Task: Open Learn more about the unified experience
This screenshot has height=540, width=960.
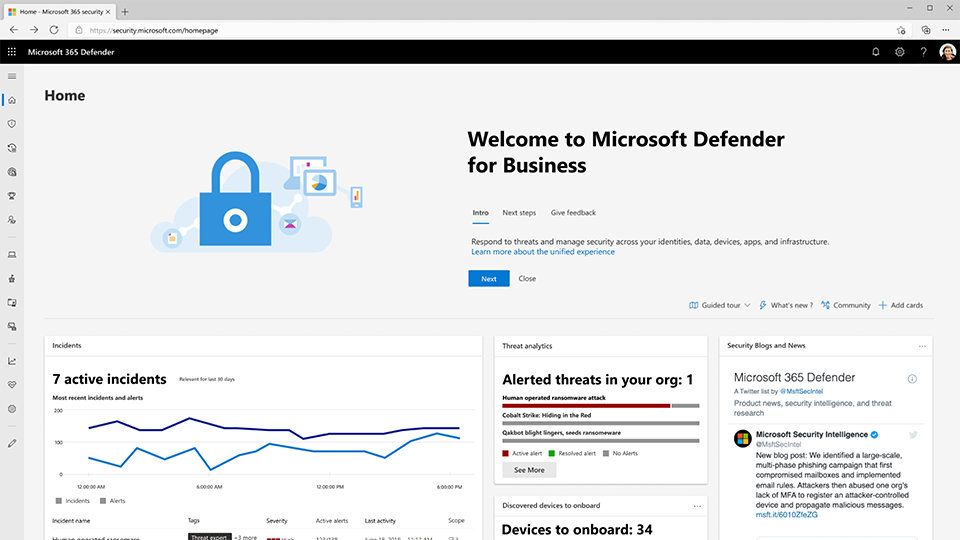Action: (542, 252)
